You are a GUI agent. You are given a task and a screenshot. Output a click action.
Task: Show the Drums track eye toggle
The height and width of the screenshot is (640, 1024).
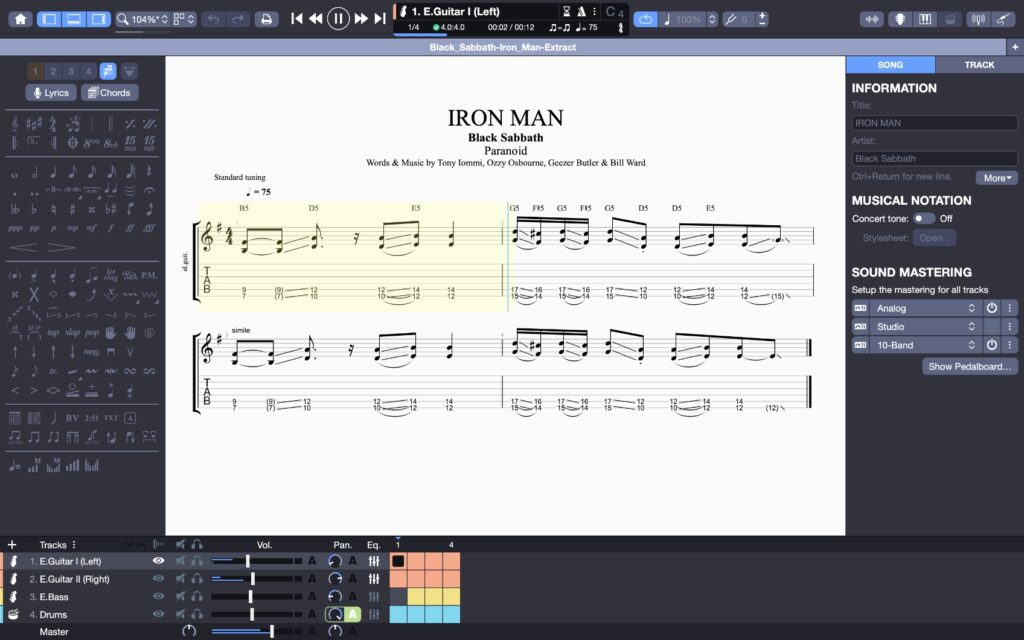pos(158,614)
